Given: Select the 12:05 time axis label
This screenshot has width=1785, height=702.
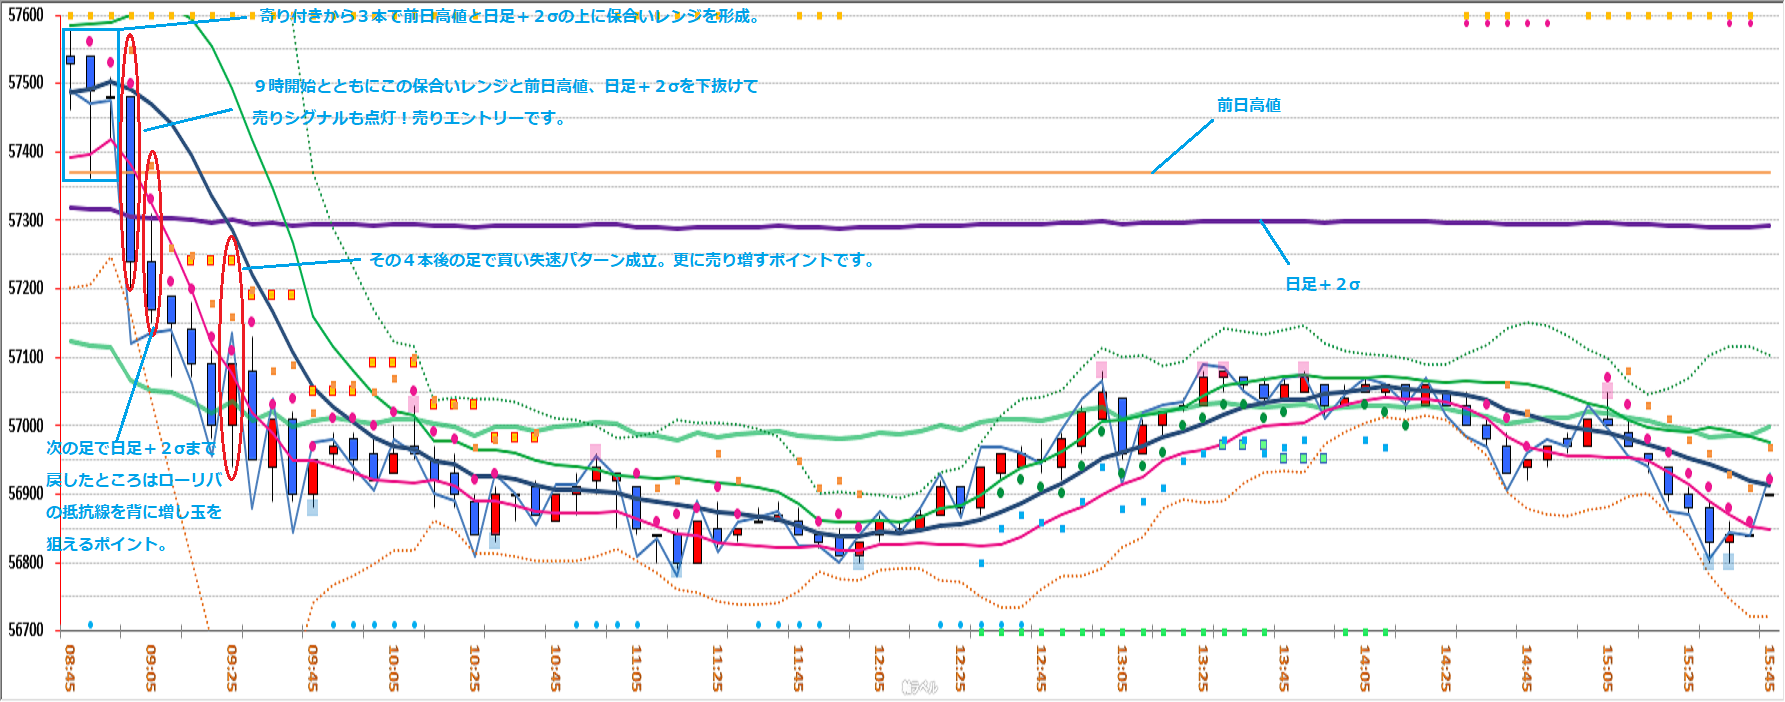Looking at the screenshot, I should click(x=879, y=667).
